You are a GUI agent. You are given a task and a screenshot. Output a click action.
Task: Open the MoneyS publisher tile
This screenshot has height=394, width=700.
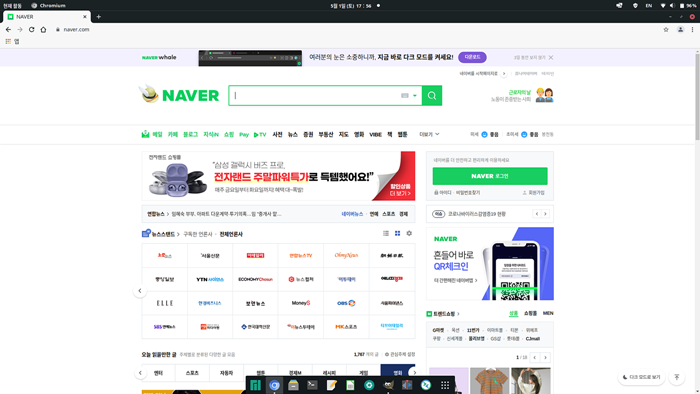click(x=301, y=303)
